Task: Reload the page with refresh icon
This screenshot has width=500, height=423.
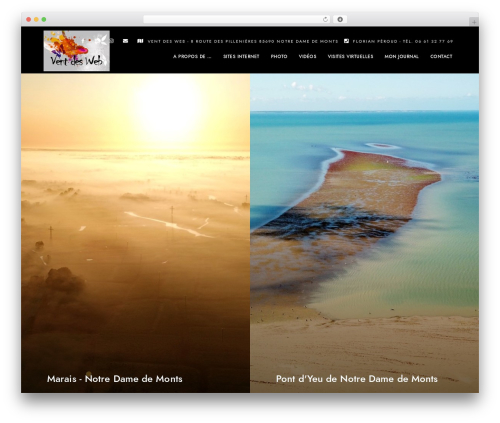Action: point(325,19)
